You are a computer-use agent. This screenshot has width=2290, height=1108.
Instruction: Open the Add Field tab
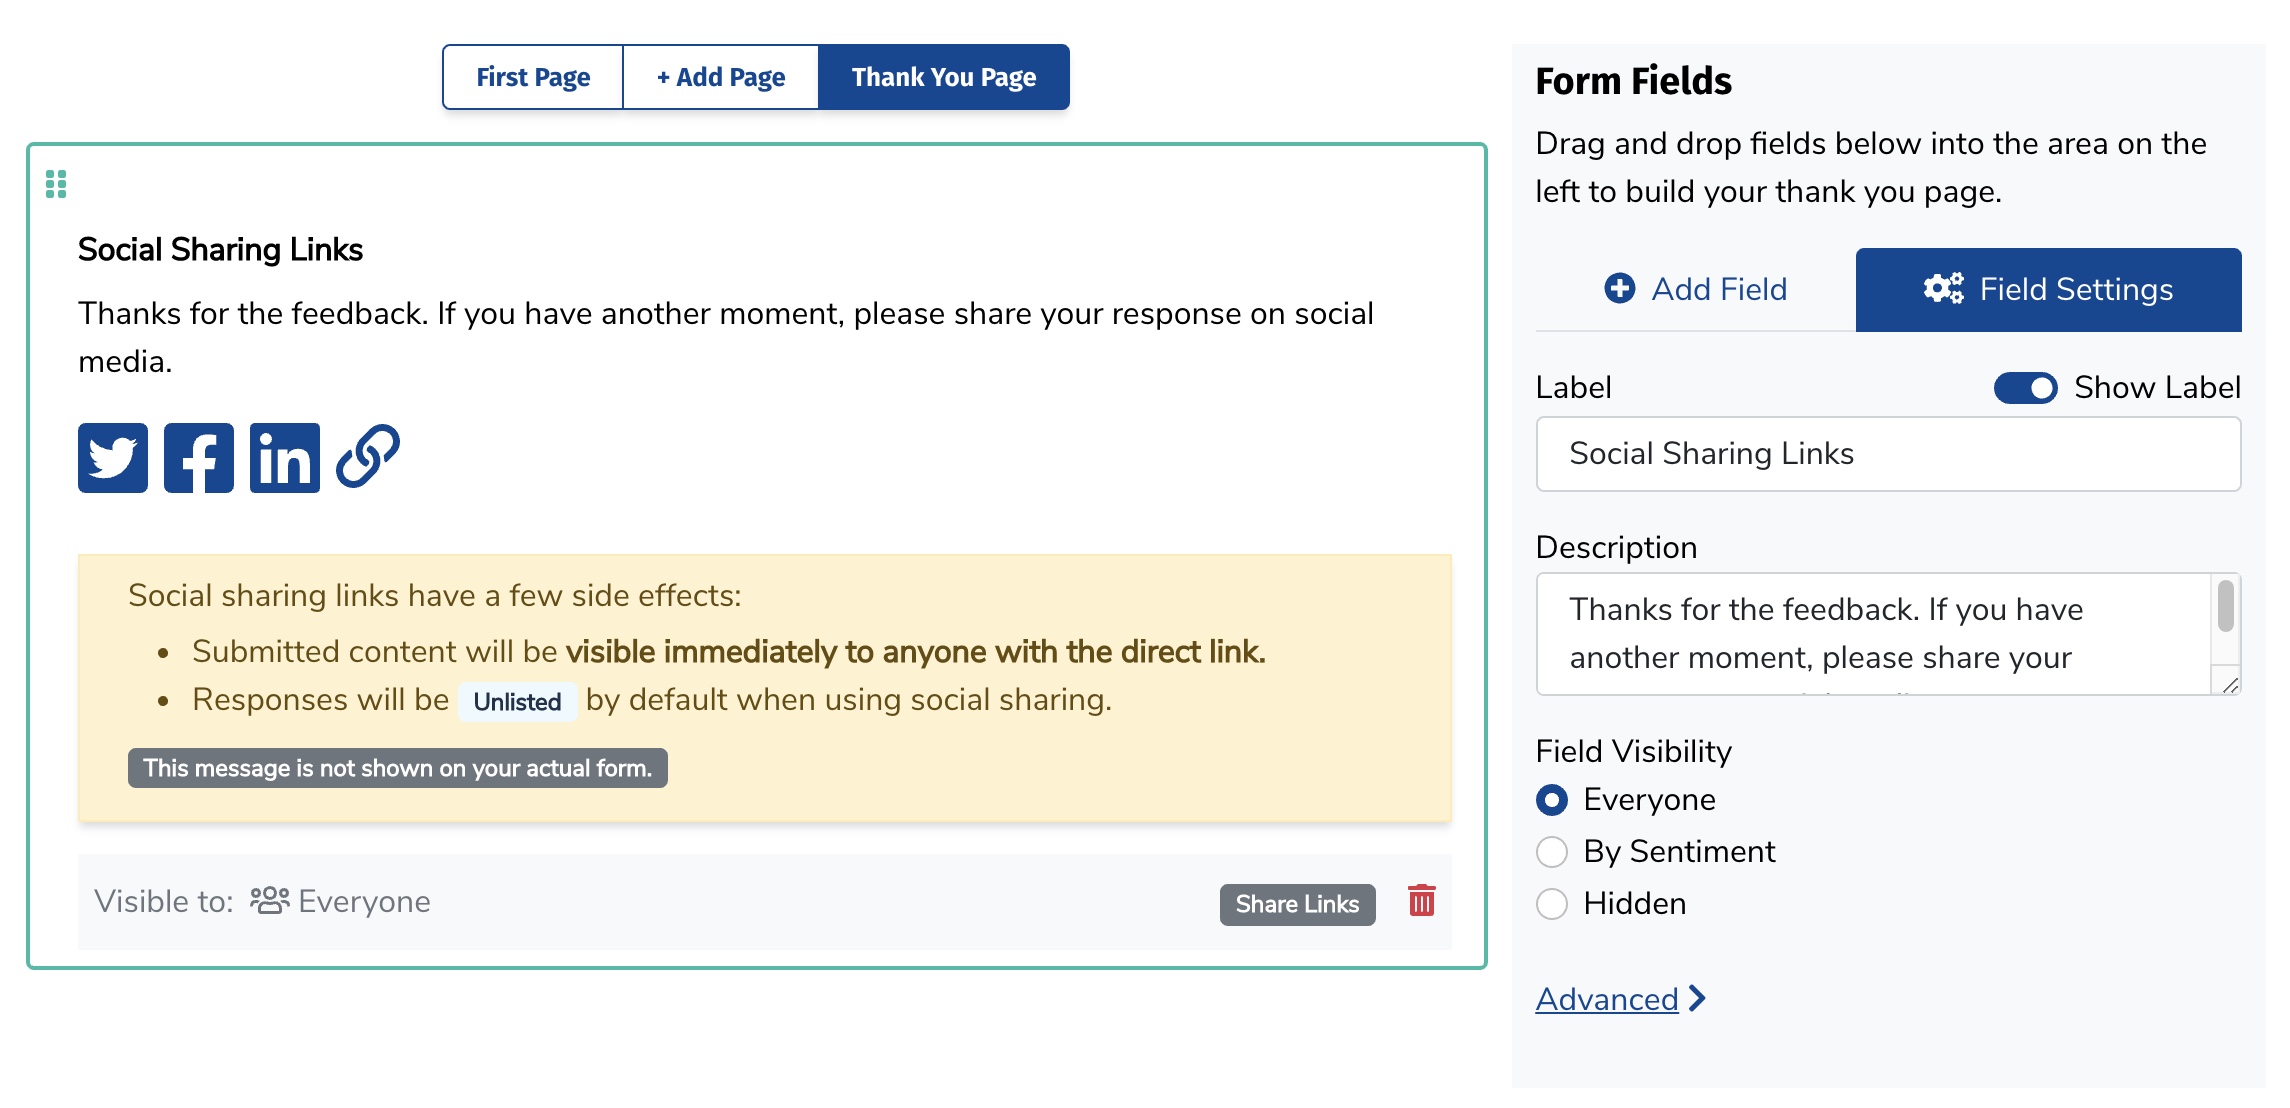[1696, 289]
